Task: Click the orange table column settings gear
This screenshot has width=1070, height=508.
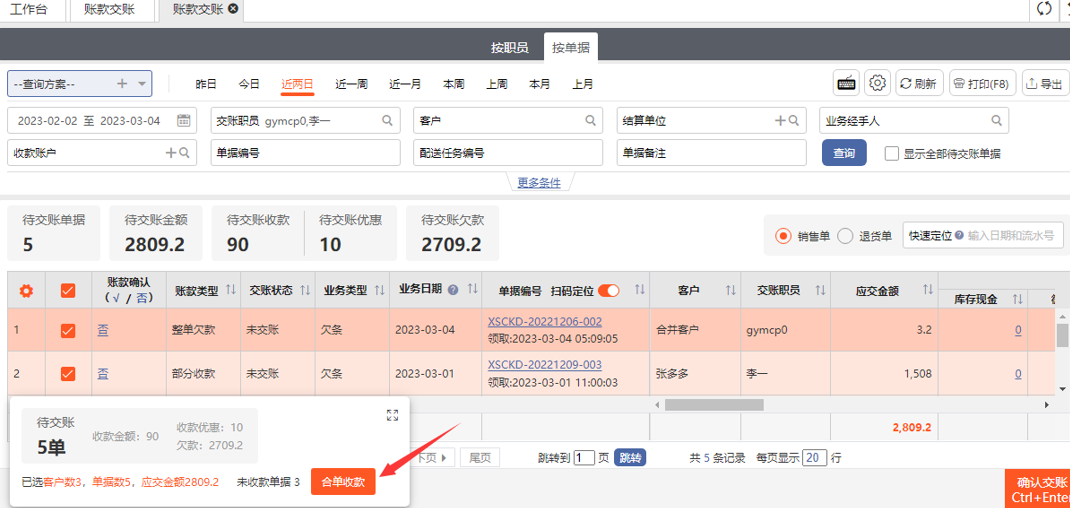Action: [x=26, y=291]
